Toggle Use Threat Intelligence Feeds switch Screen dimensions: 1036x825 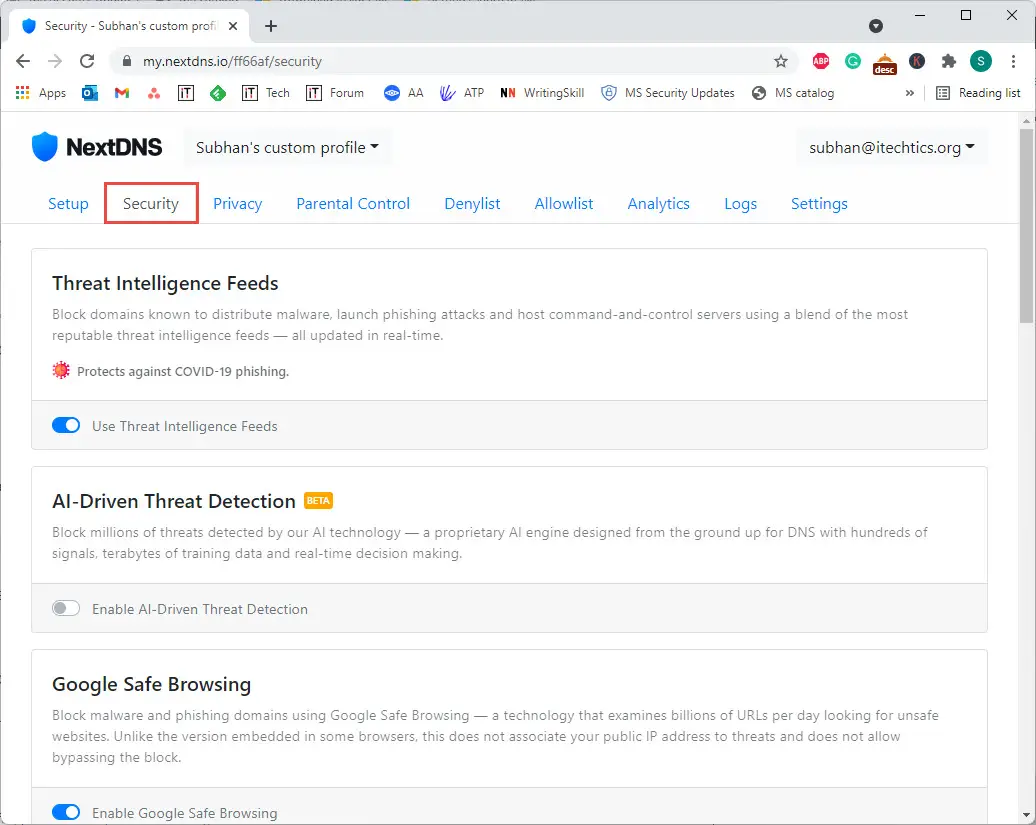[66, 425]
